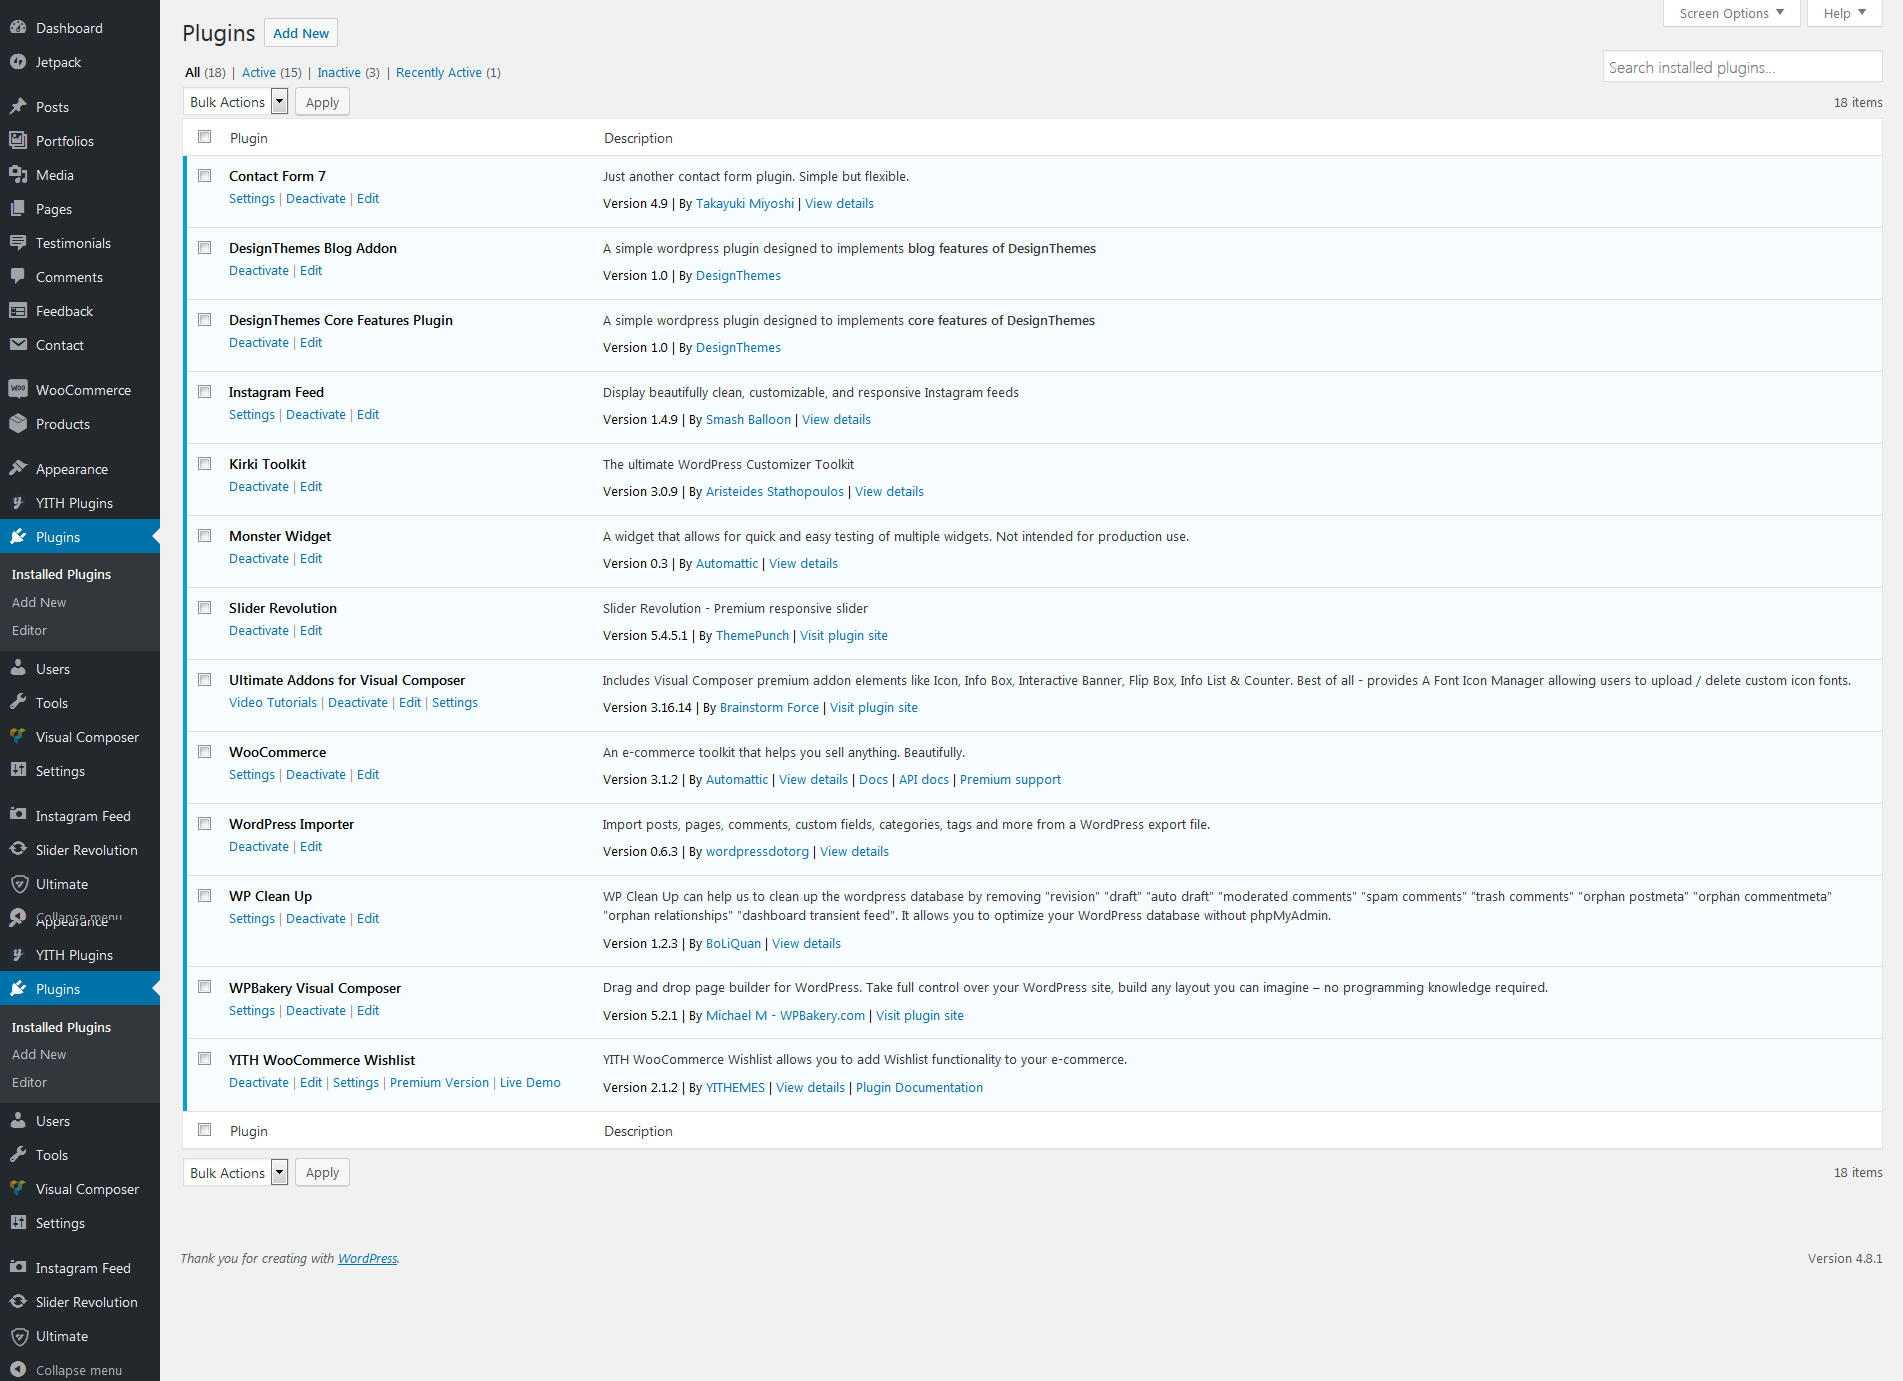Open Plugin Documentation for YITH Wishlist

(919, 1088)
